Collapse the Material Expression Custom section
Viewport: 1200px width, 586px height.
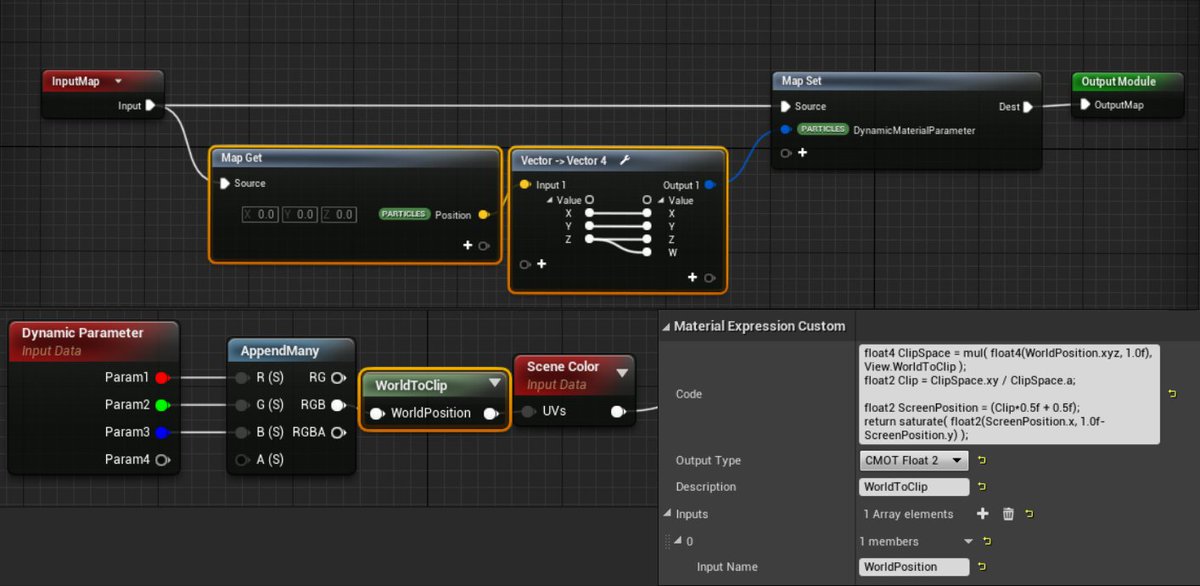click(x=665, y=326)
